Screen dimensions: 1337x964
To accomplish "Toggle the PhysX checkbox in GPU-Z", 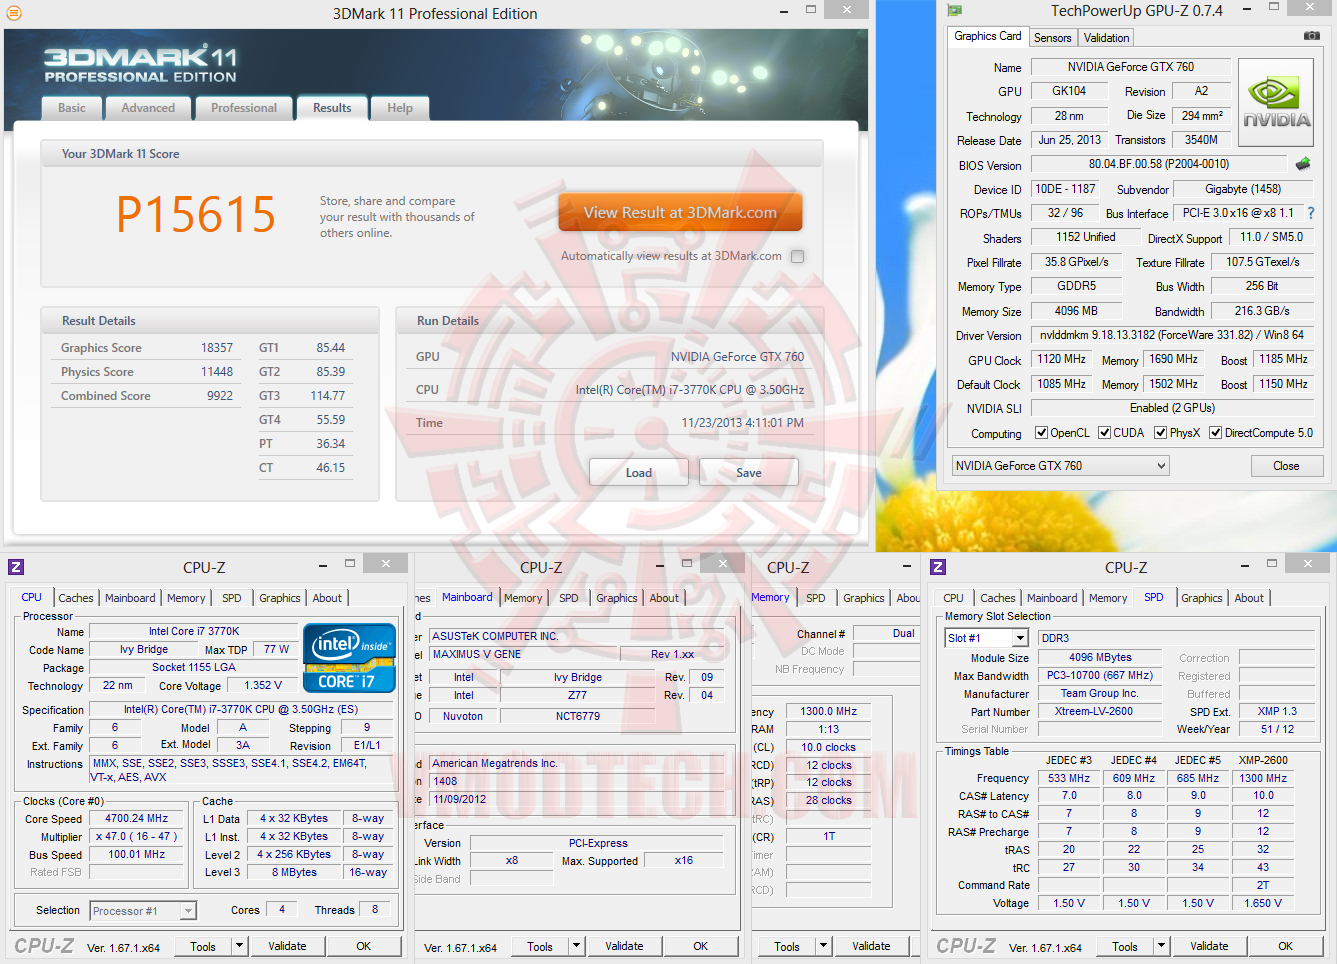I will pyautogui.click(x=1161, y=433).
